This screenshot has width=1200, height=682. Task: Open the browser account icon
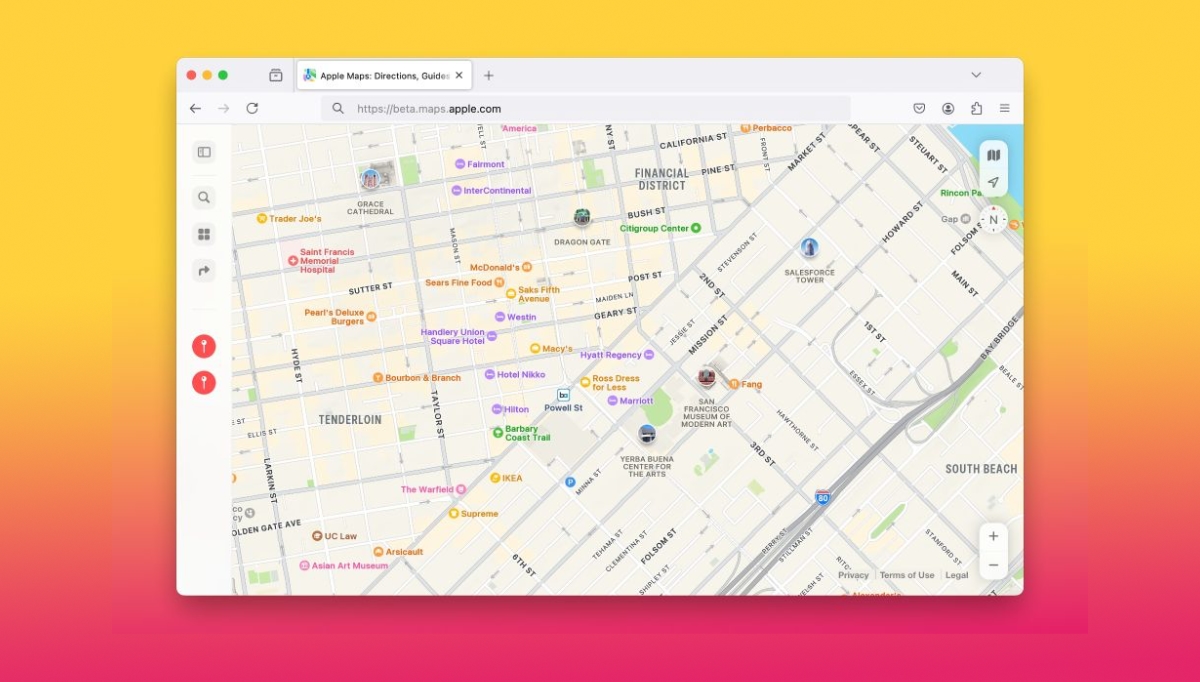coord(948,109)
